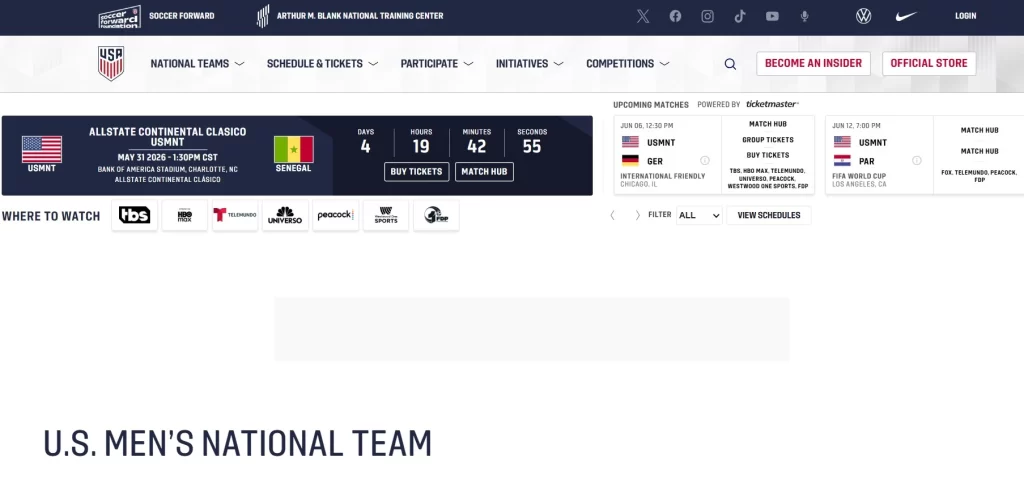1024x483 pixels.
Task: Expand the Competitions menu
Action: (628, 64)
